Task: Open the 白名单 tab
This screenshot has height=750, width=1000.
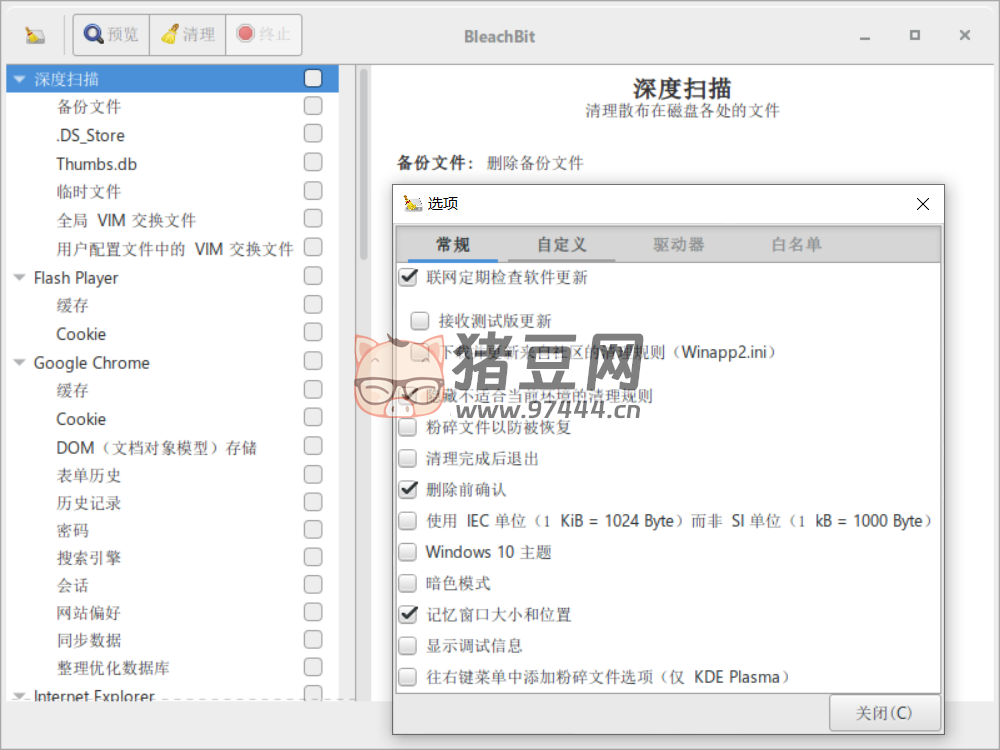Action: click(796, 245)
